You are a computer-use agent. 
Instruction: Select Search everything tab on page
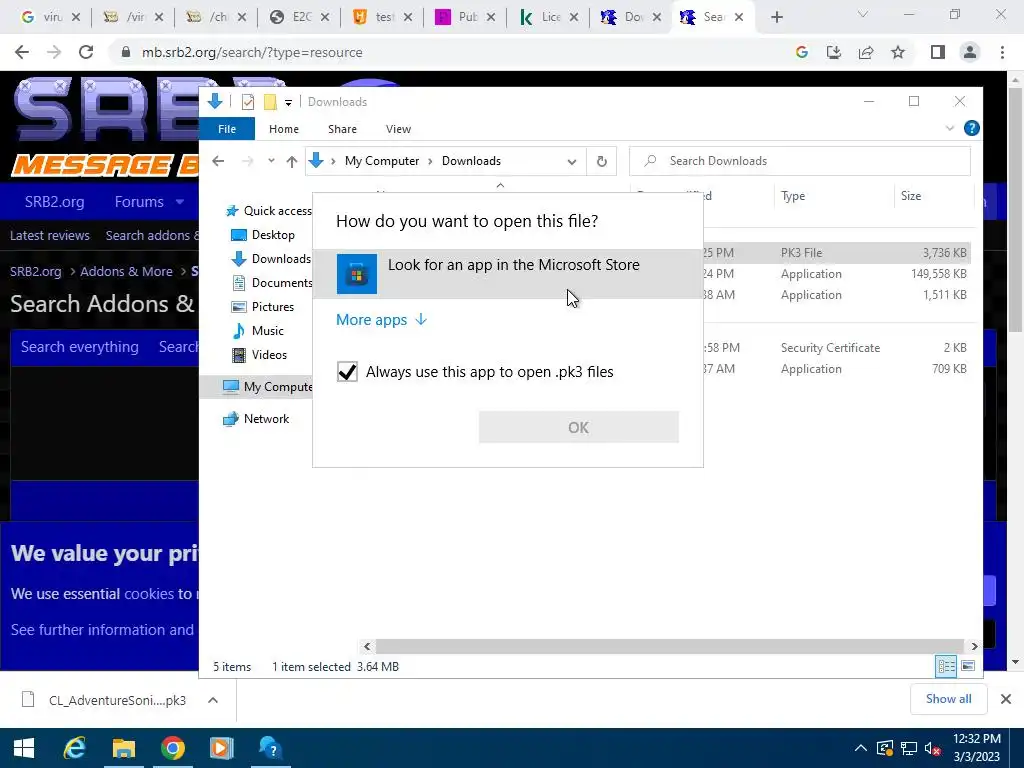[x=80, y=347]
